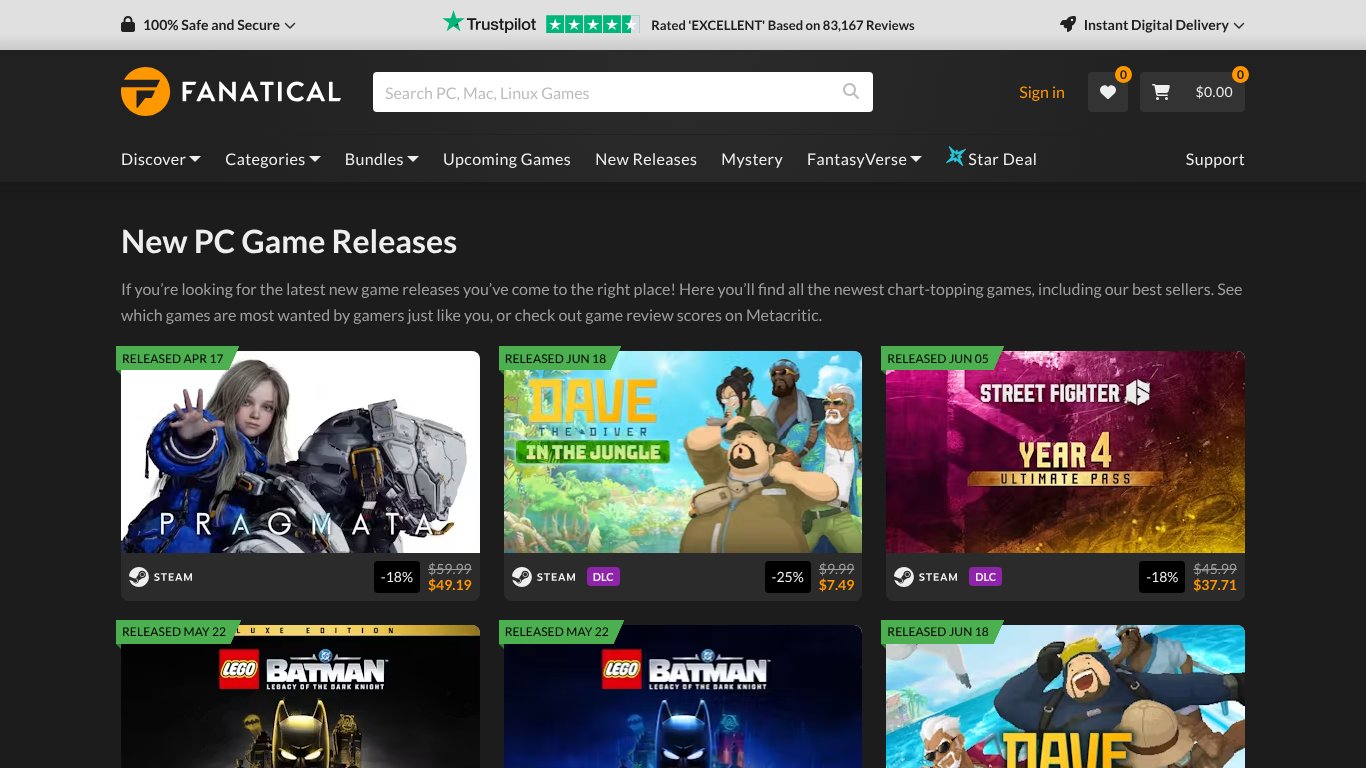Screen dimensions: 1366x768
Task: Click the Sign in link
Action: pos(1042,92)
